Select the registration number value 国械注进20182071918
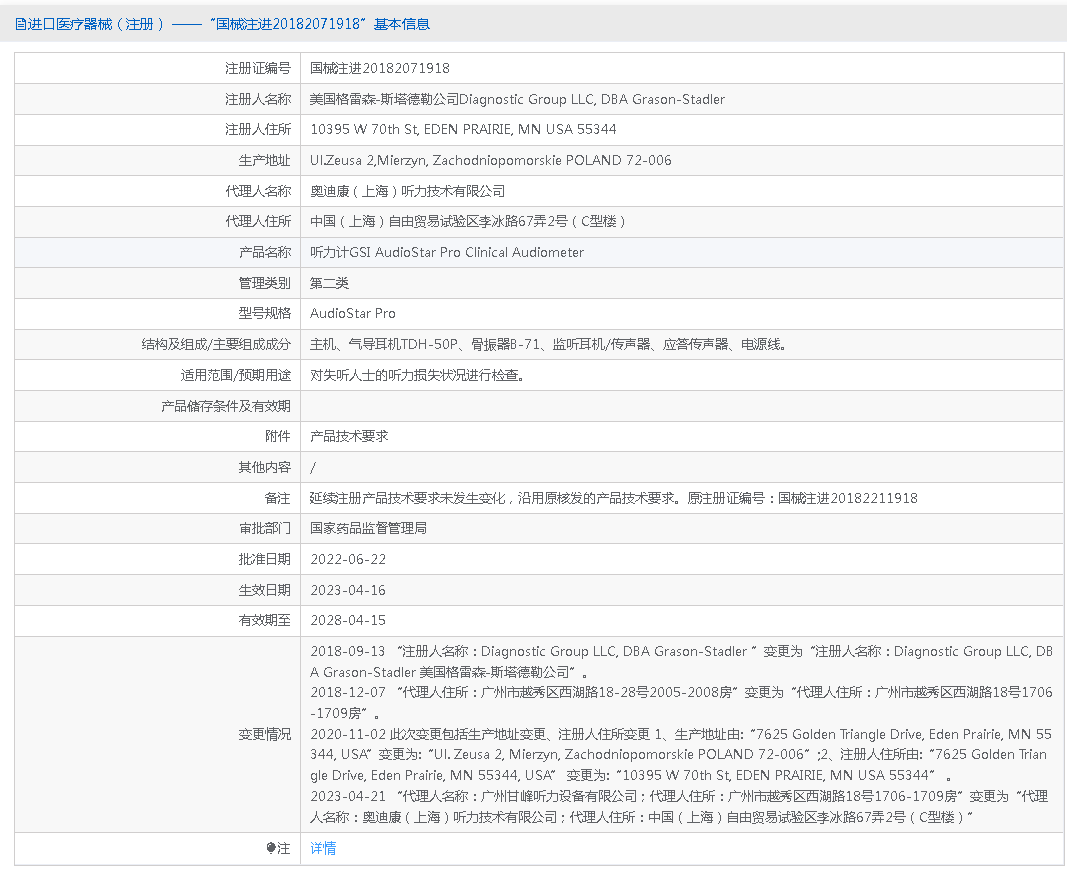 click(x=380, y=69)
